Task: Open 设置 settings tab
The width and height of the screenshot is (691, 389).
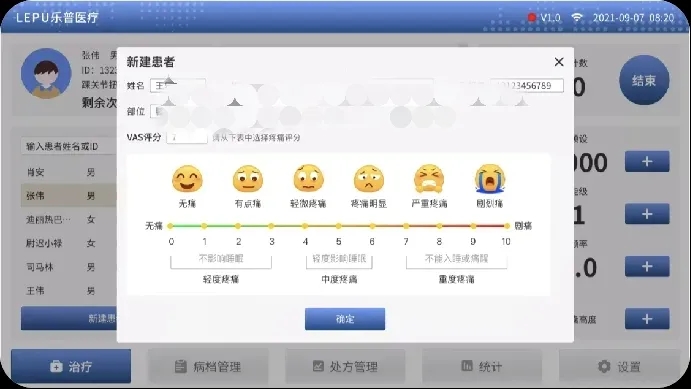Action: pos(619,366)
